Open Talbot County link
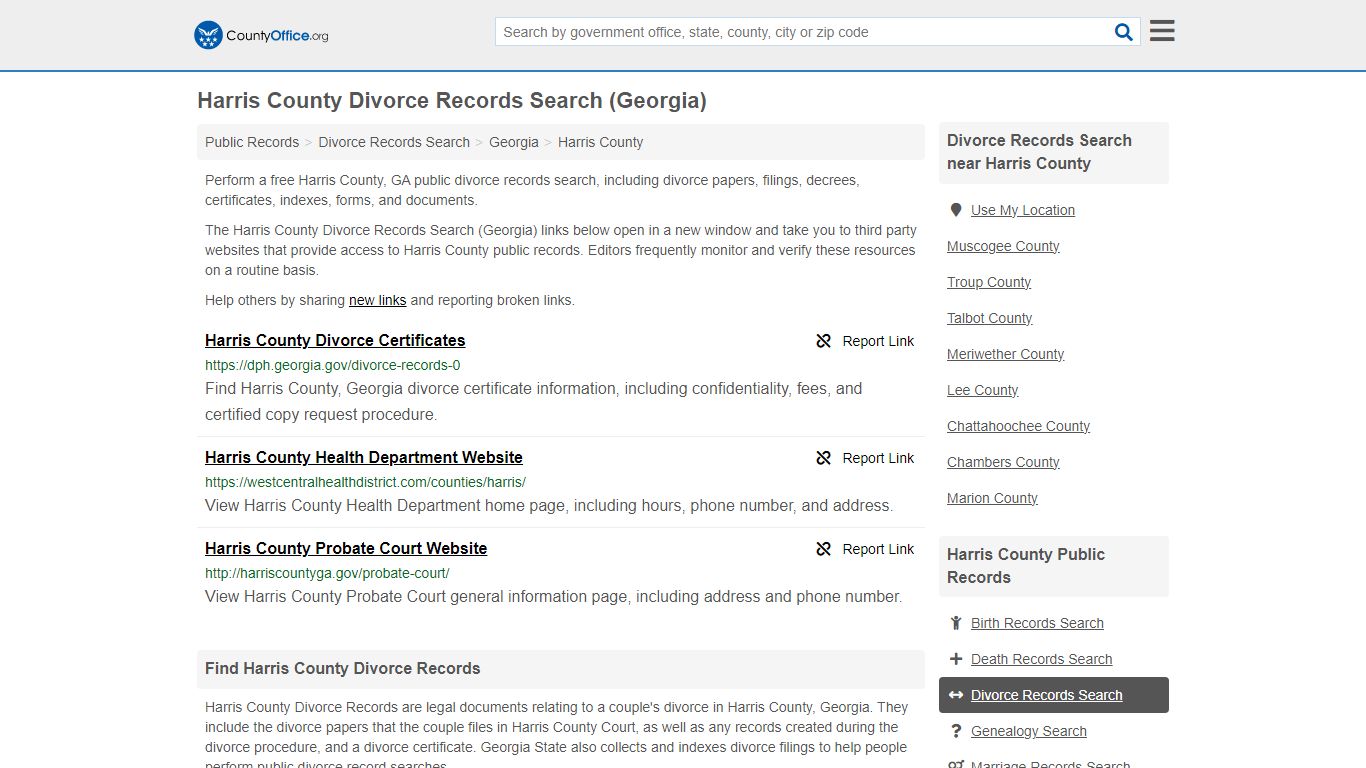The width and height of the screenshot is (1366, 768). point(989,318)
